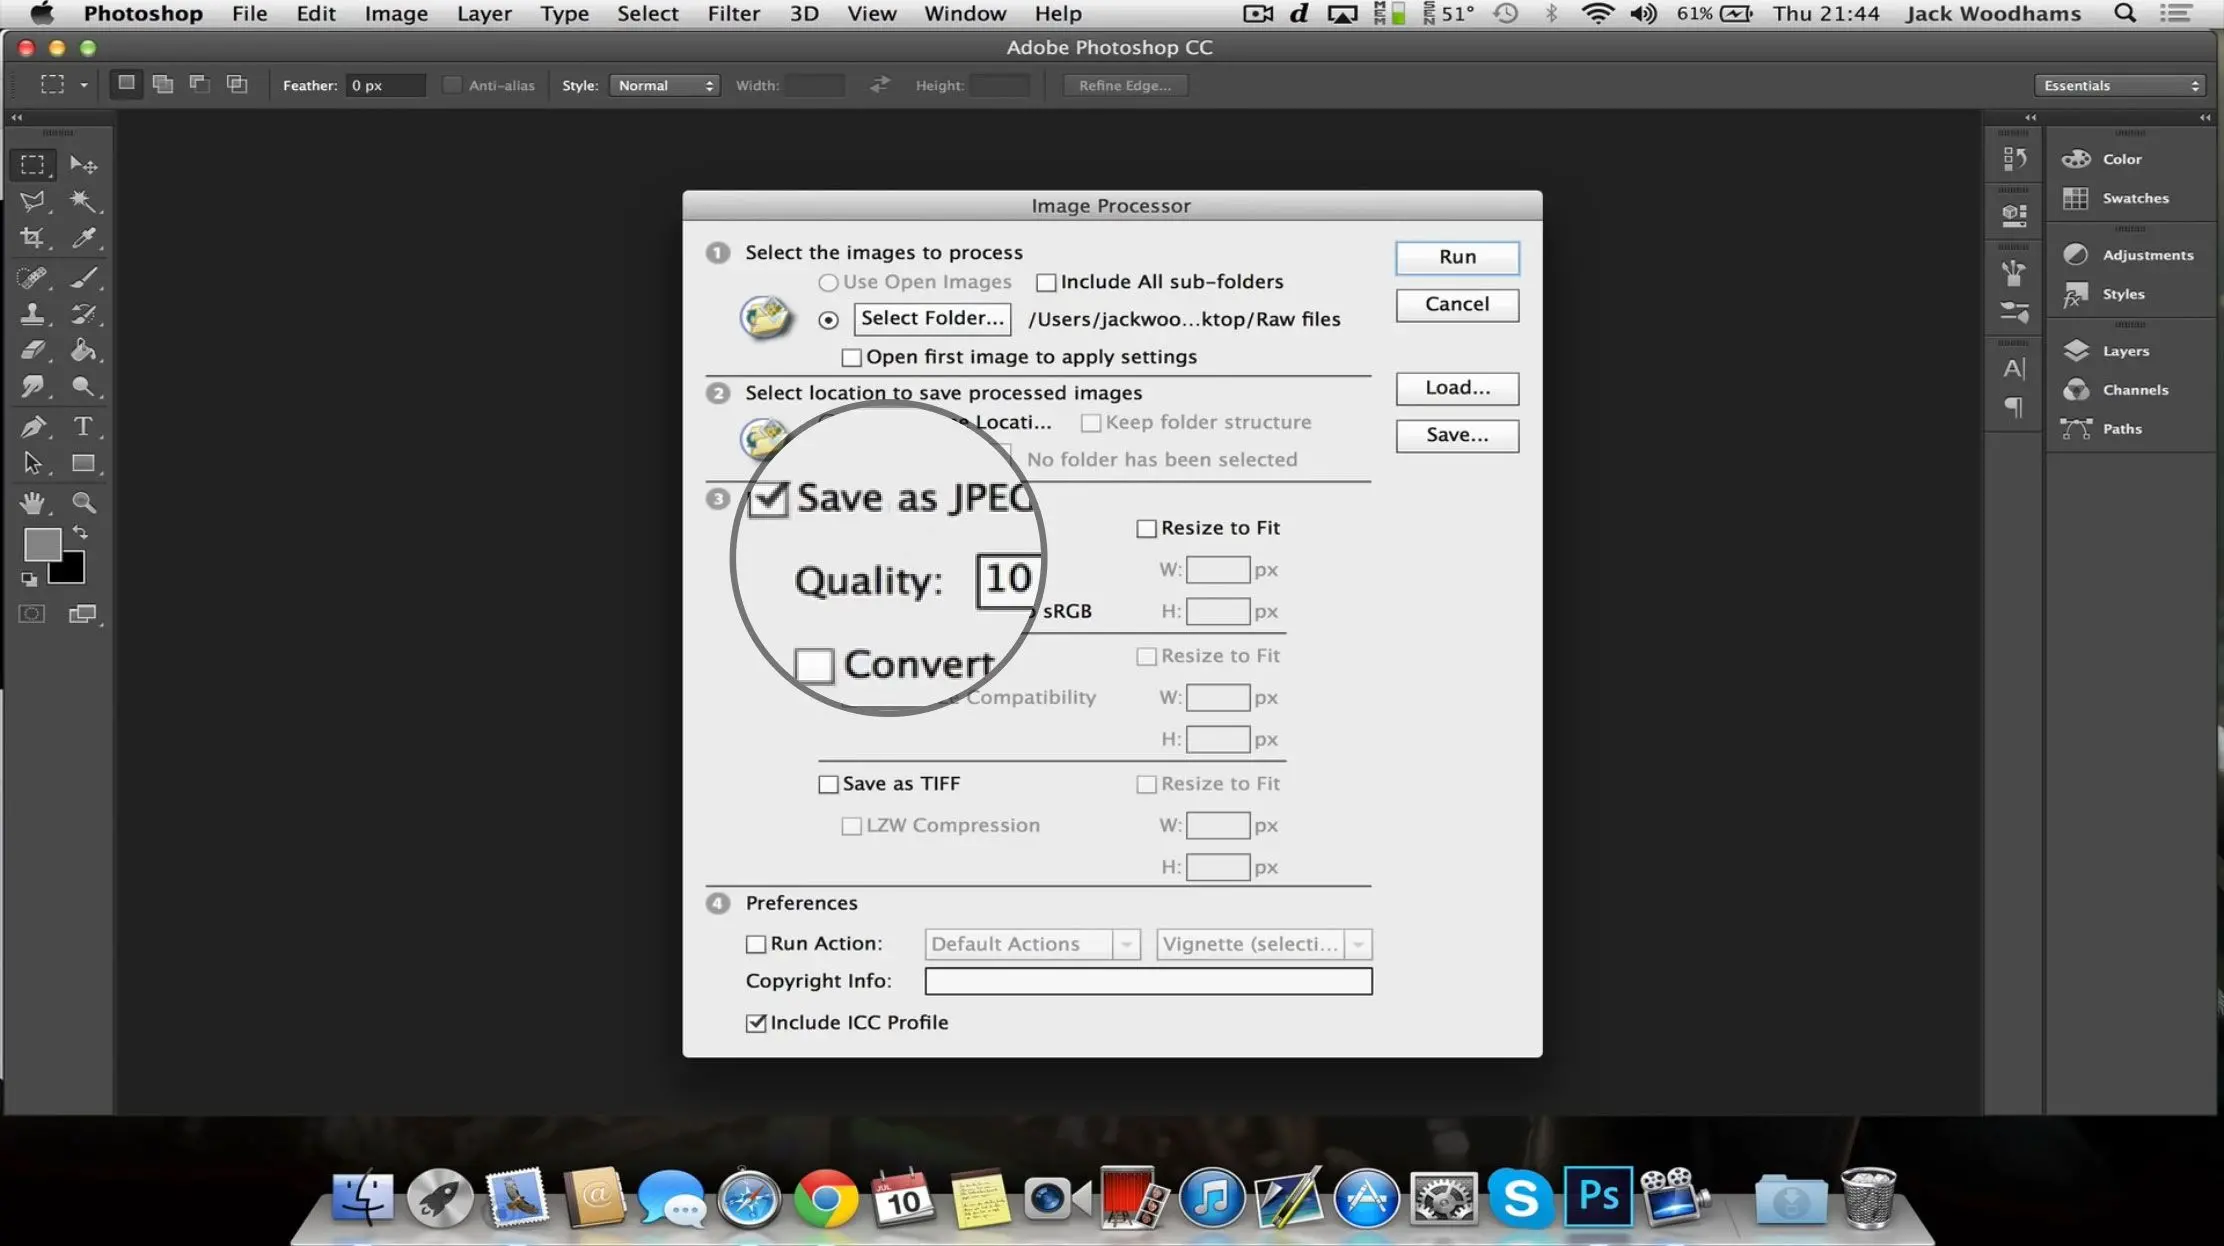Toggle Include All Sub-folders checkbox
Viewport: 2224px width, 1246px height.
click(1045, 281)
